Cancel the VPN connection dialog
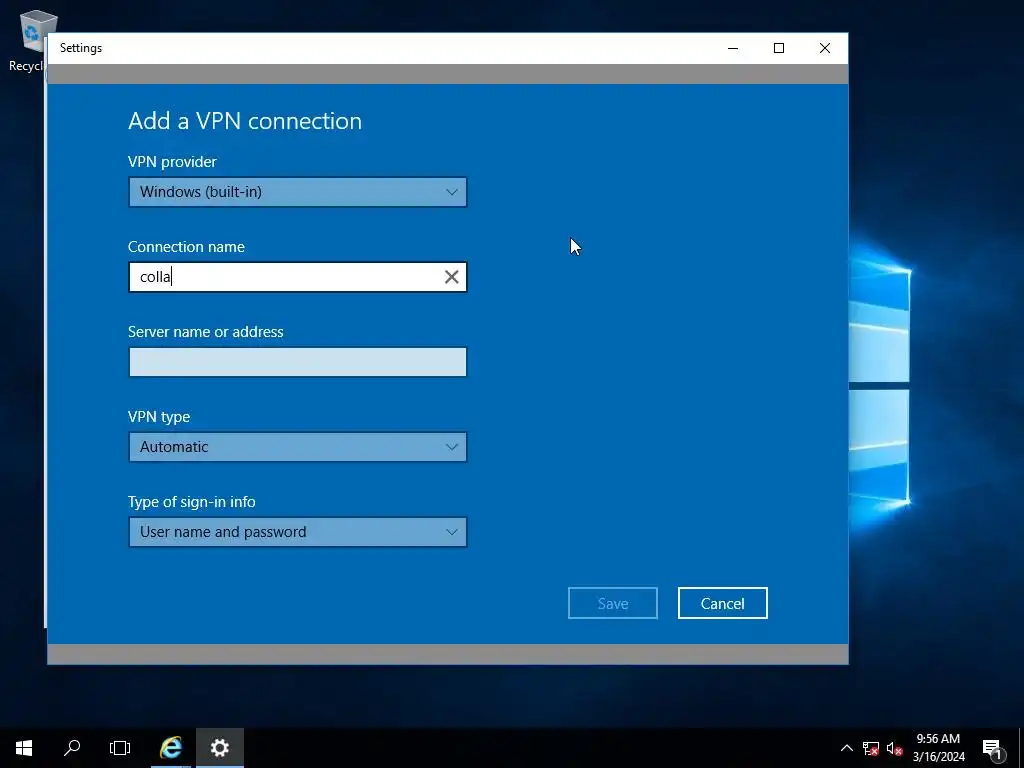The width and height of the screenshot is (1024, 768). click(722, 603)
